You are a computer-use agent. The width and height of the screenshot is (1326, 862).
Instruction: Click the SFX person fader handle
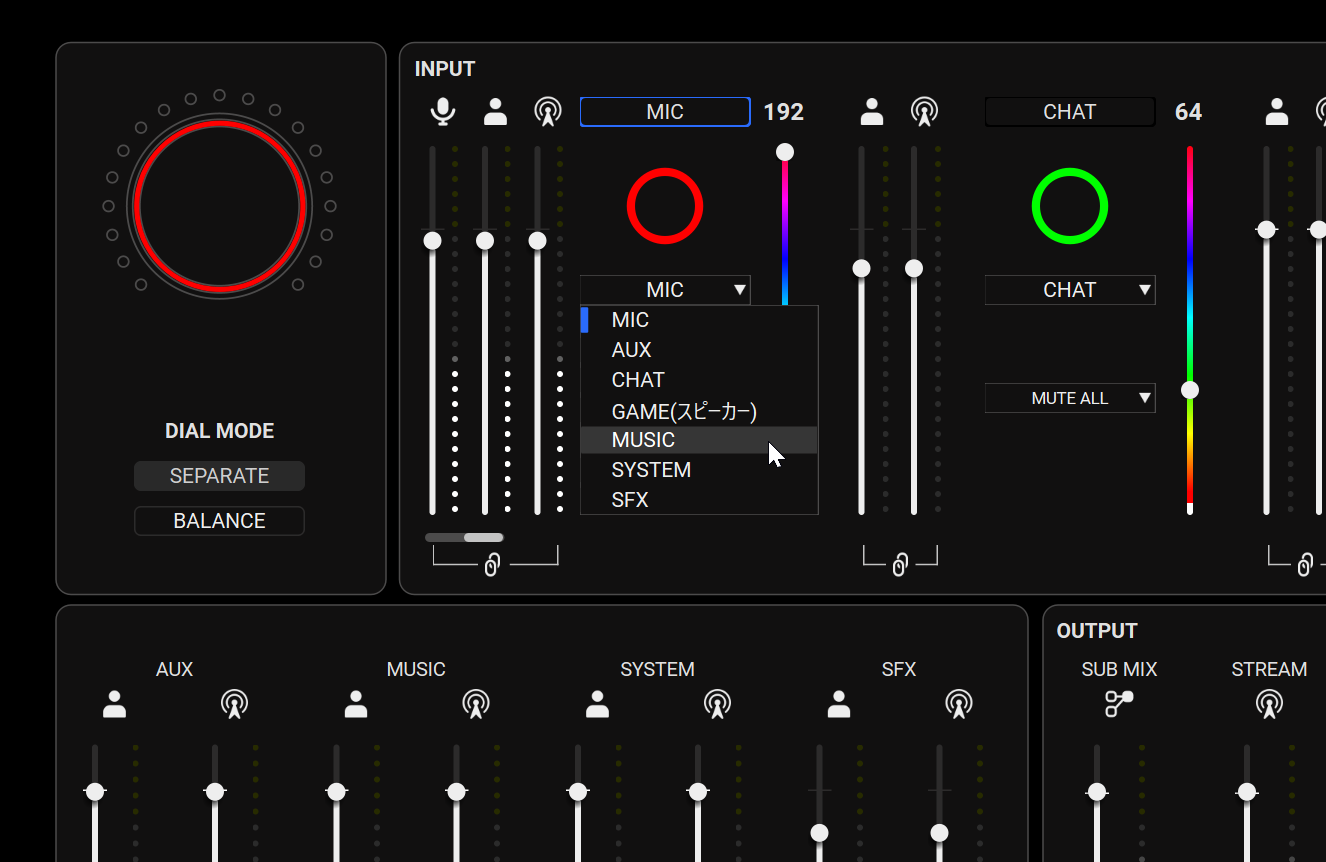[819, 832]
